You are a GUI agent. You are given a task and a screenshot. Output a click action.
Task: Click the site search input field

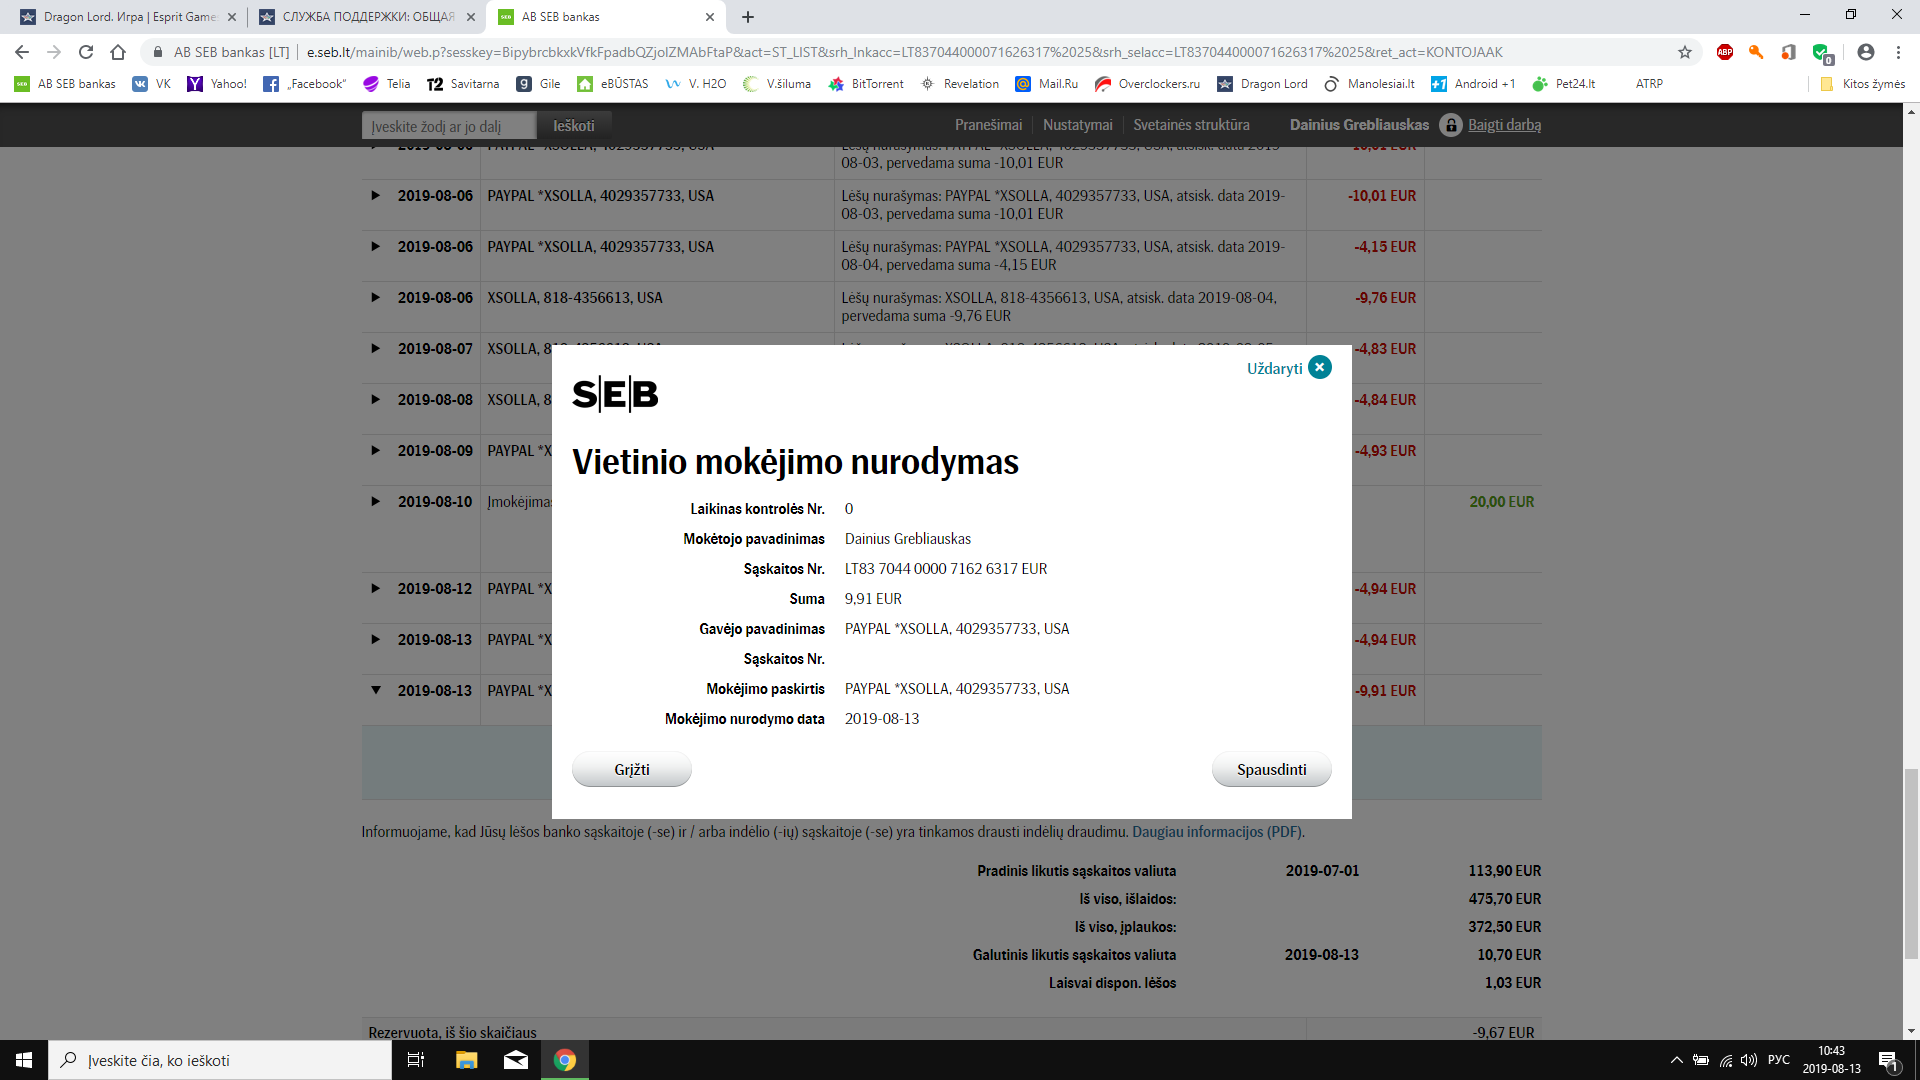(x=448, y=126)
